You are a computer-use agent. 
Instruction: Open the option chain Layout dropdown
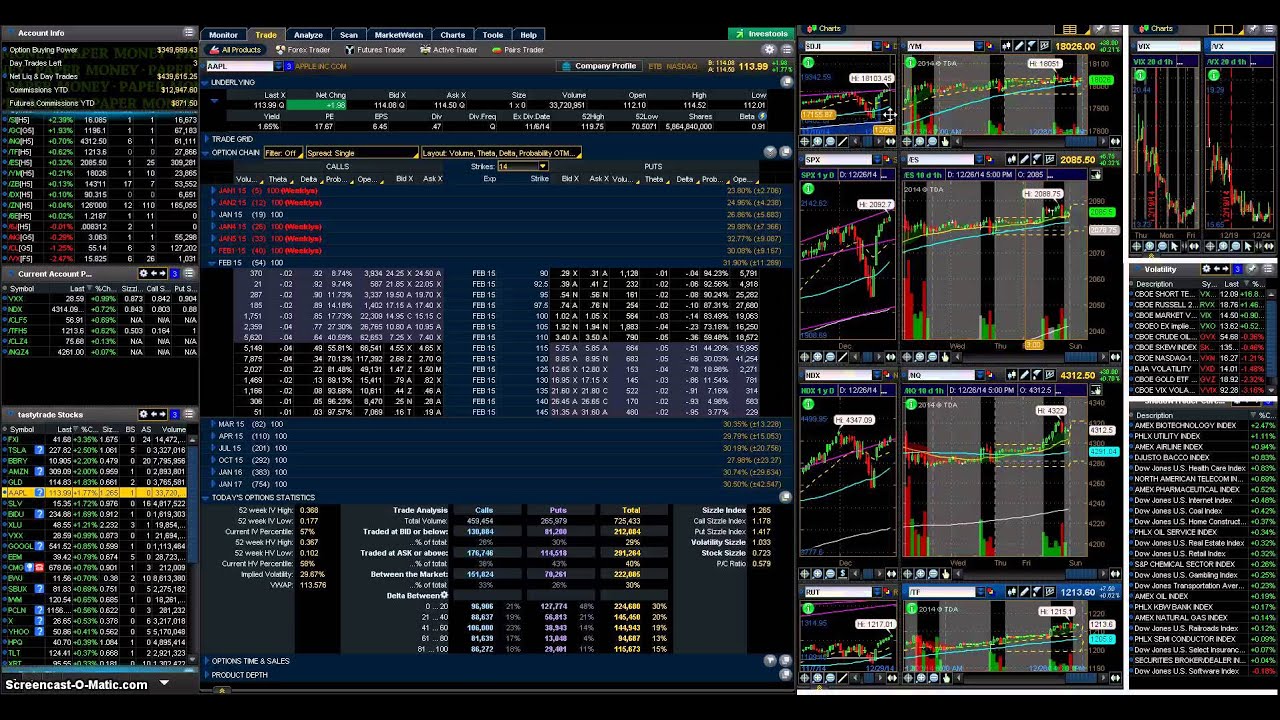click(x=501, y=153)
